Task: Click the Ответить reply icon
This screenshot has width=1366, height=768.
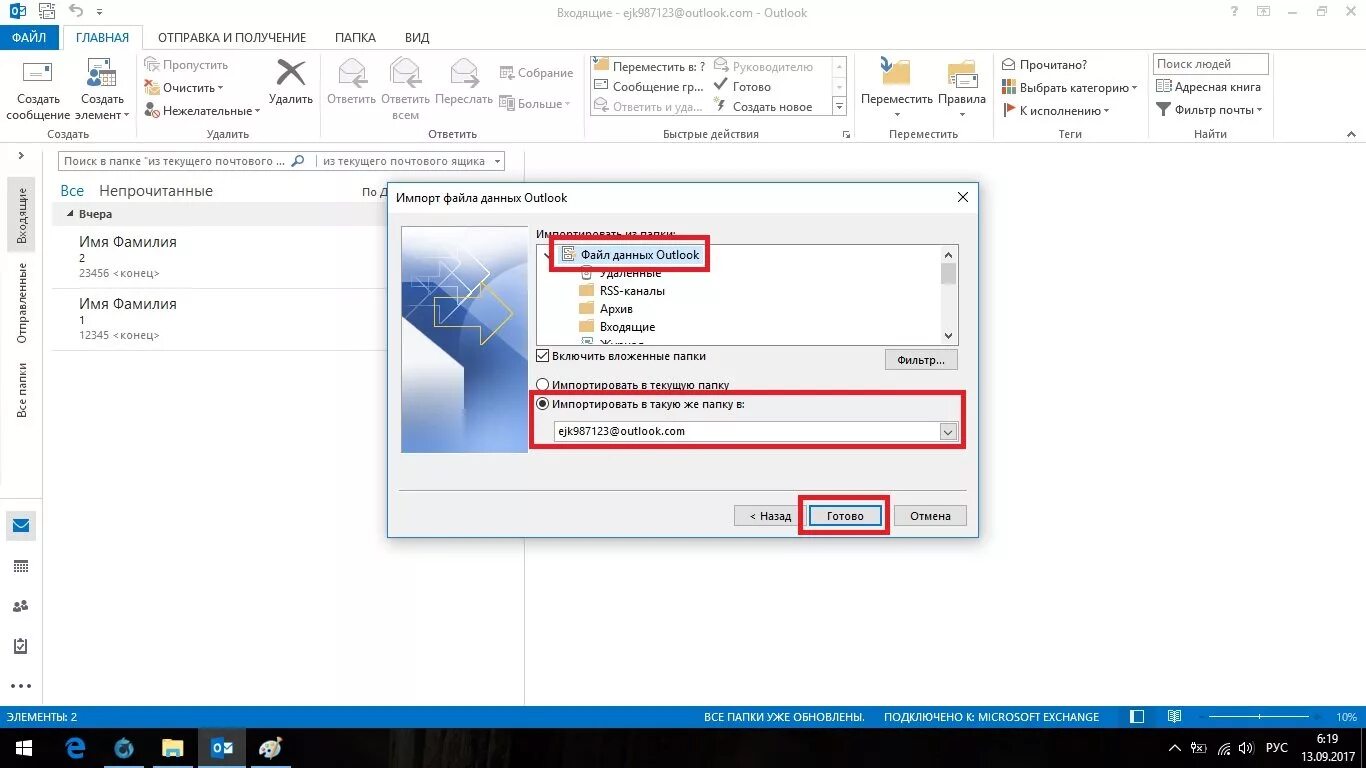Action: pos(351,73)
